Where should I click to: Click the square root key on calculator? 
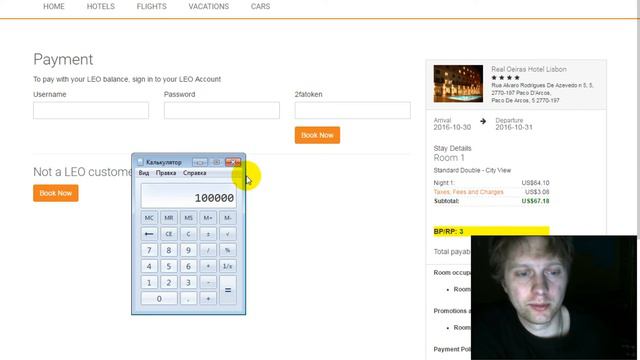click(228, 234)
